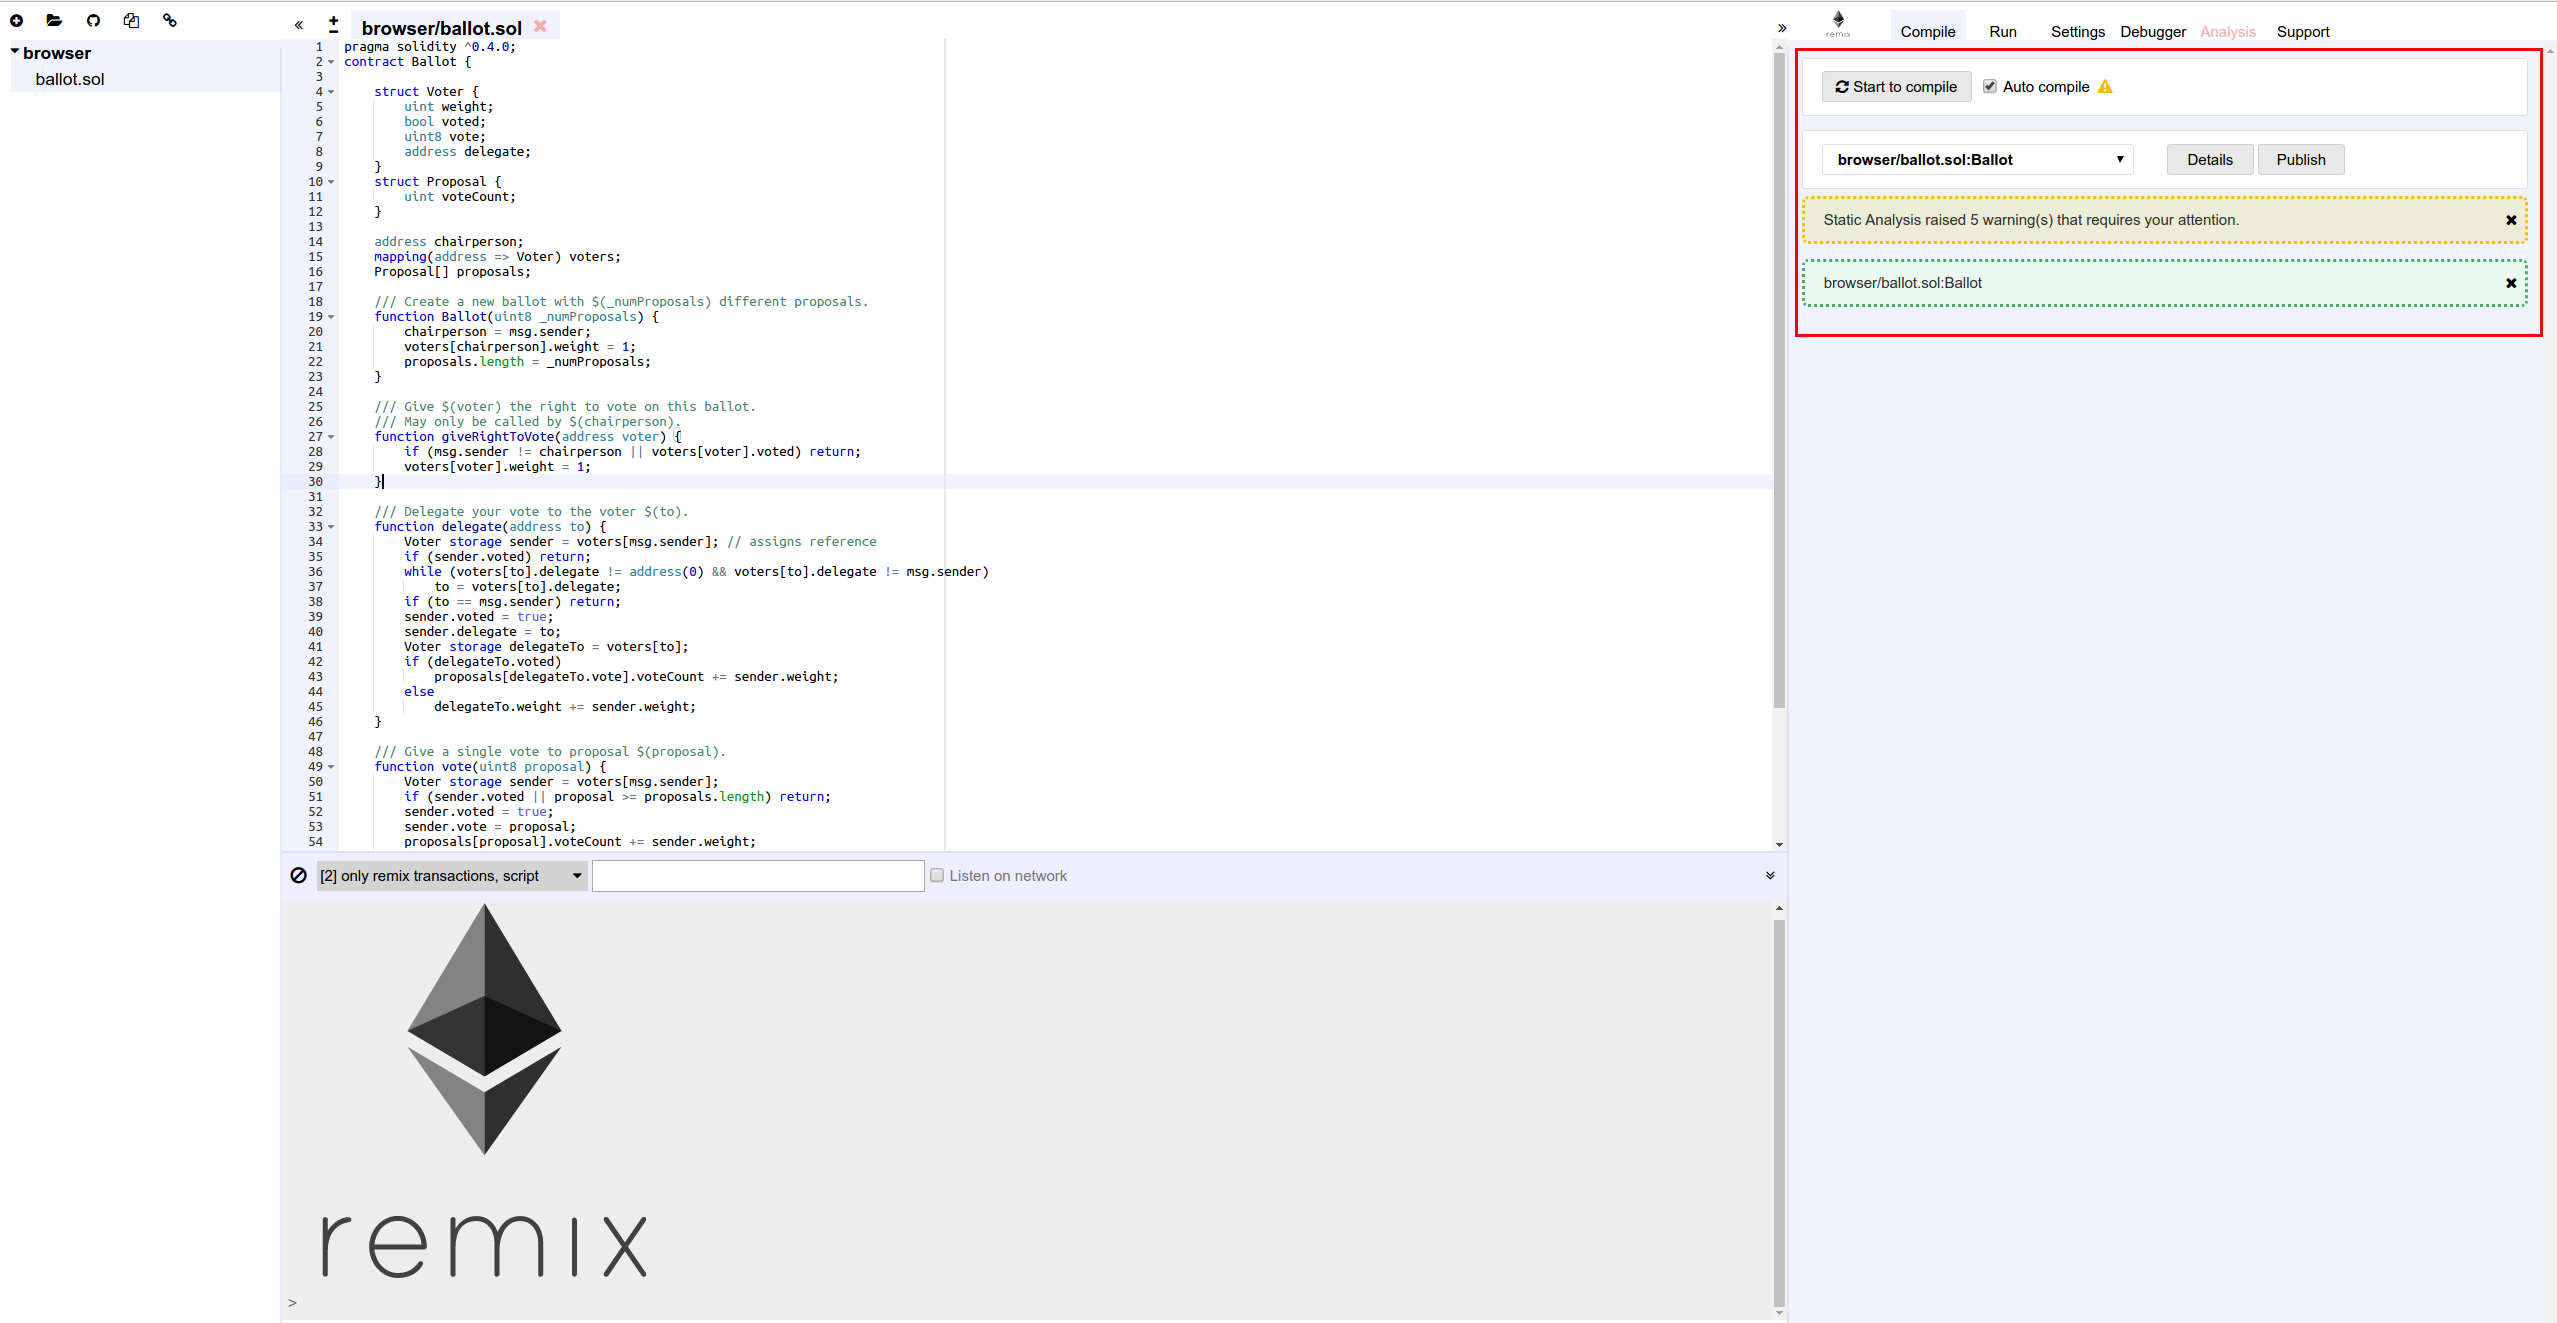This screenshot has height=1323, width=2557.
Task: Open the terminal filter dropdown 'only remix transactions, script'
Action: (451, 876)
